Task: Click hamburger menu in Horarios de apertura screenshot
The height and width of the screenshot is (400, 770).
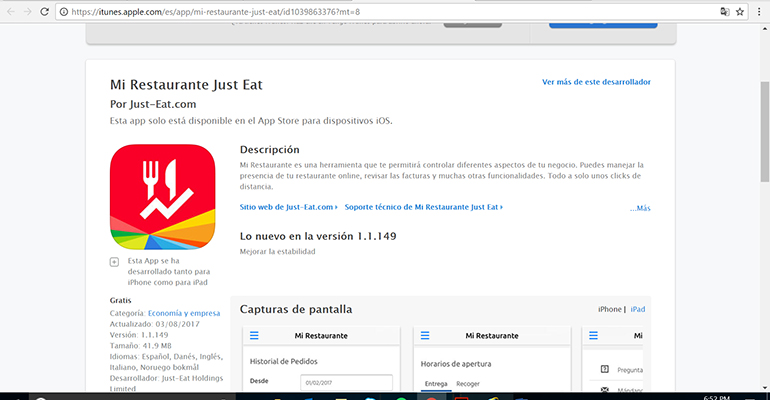Action: point(425,336)
